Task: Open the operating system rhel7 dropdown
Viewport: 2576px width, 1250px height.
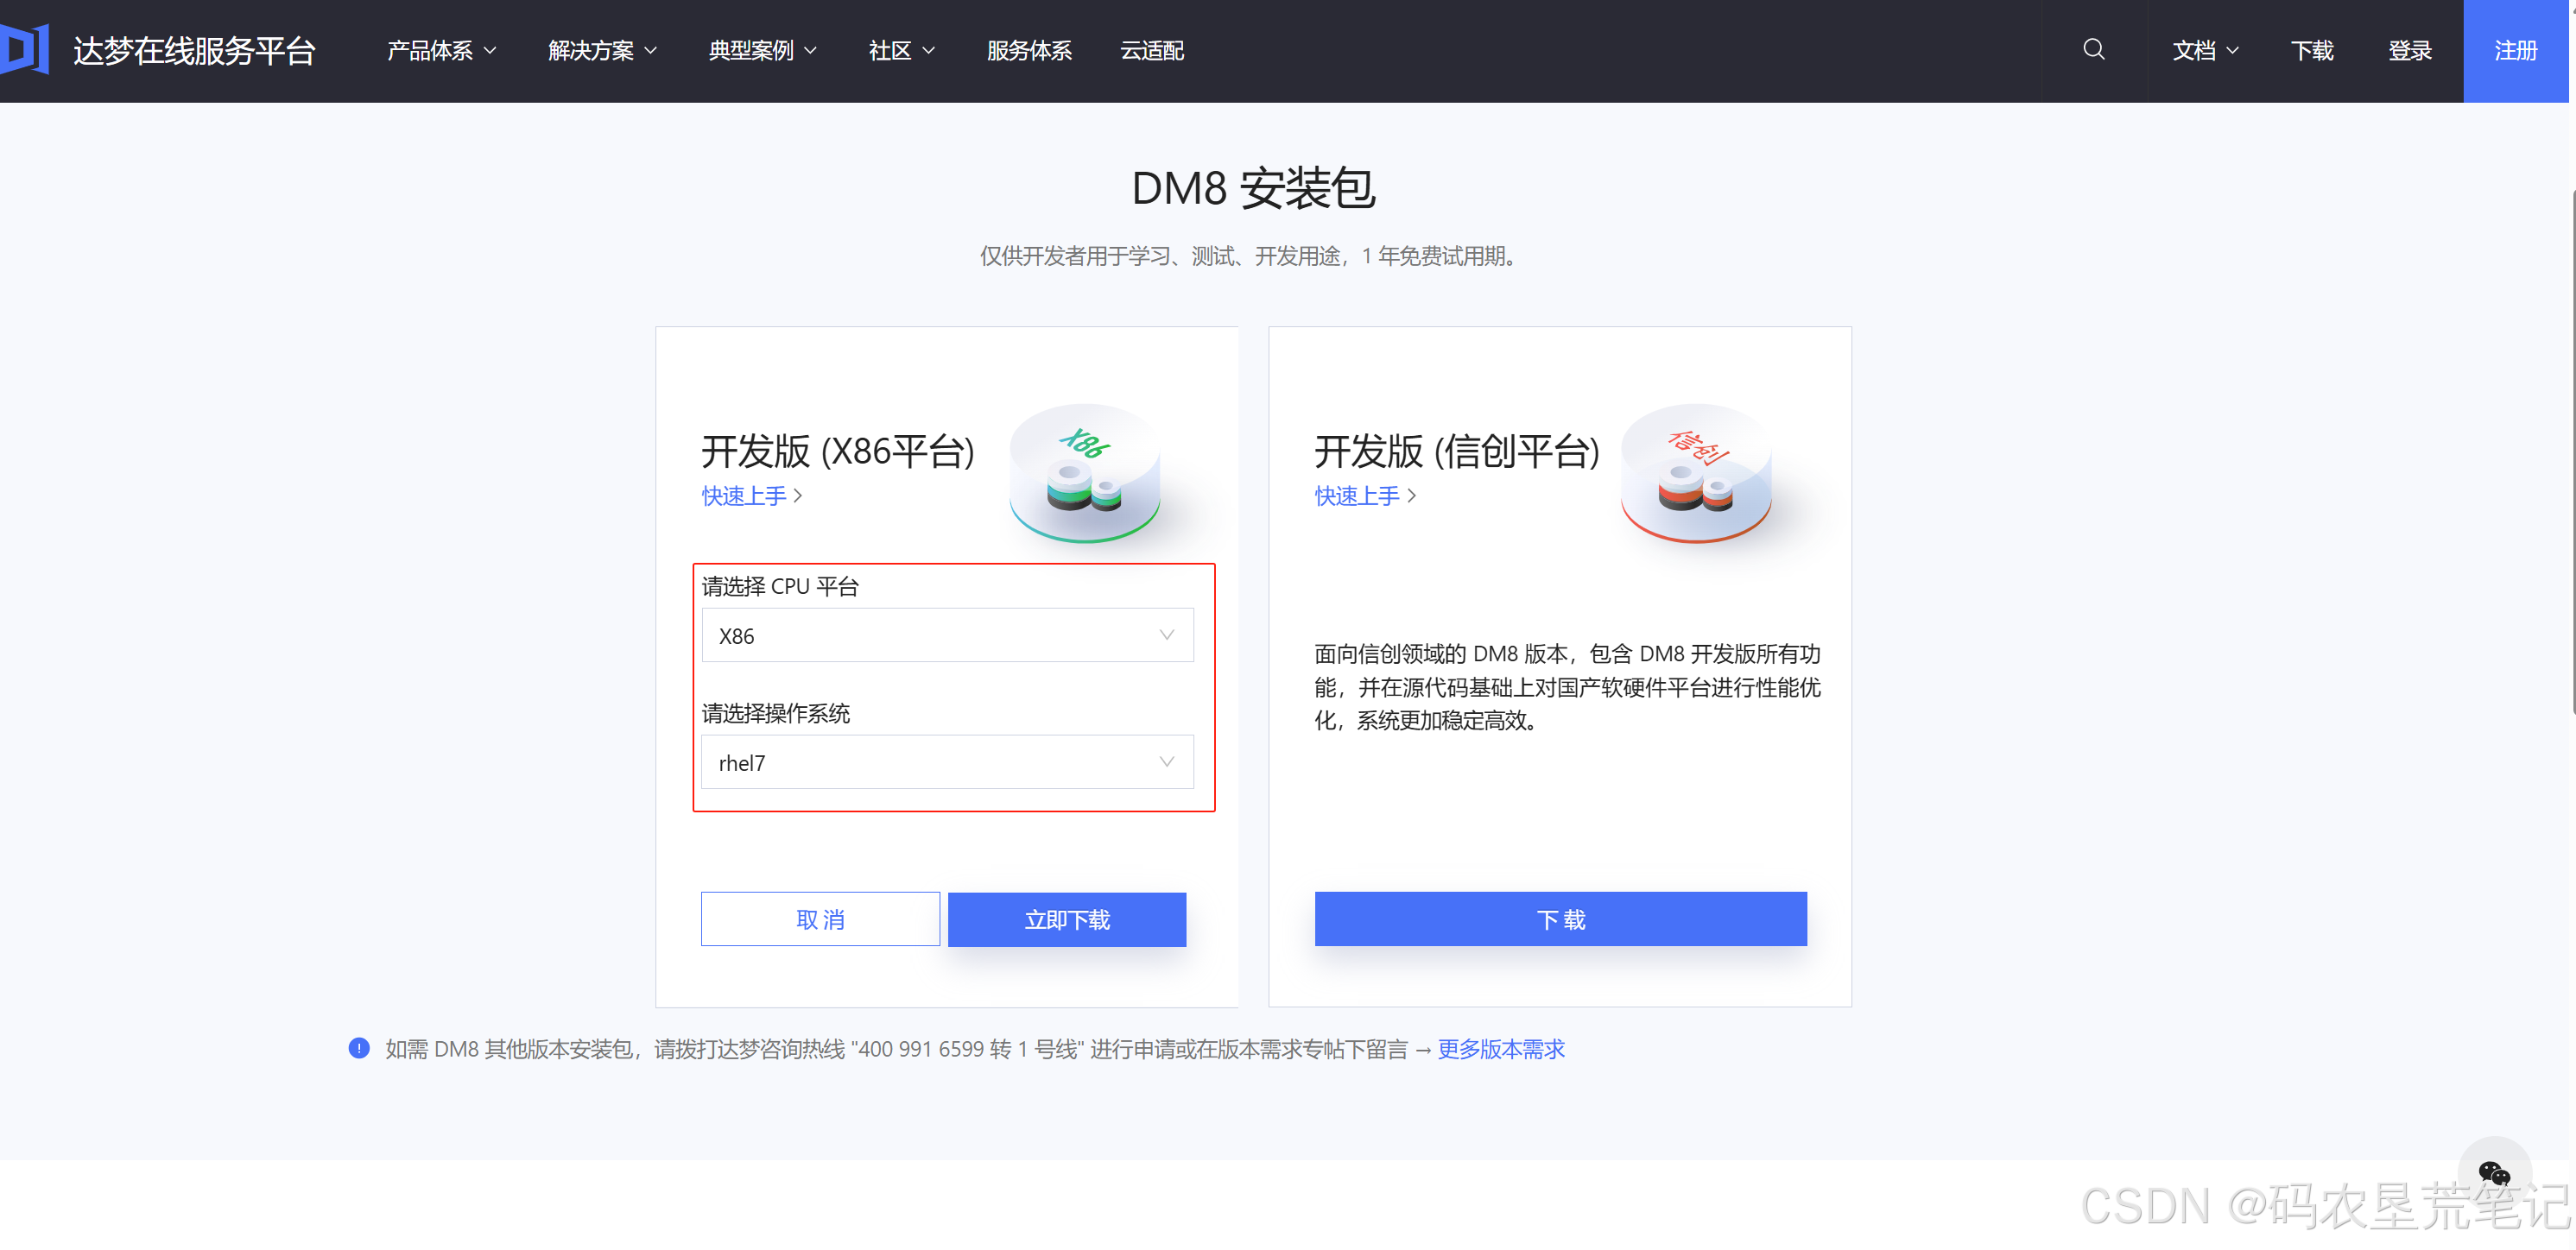Action: pyautogui.click(x=947, y=762)
